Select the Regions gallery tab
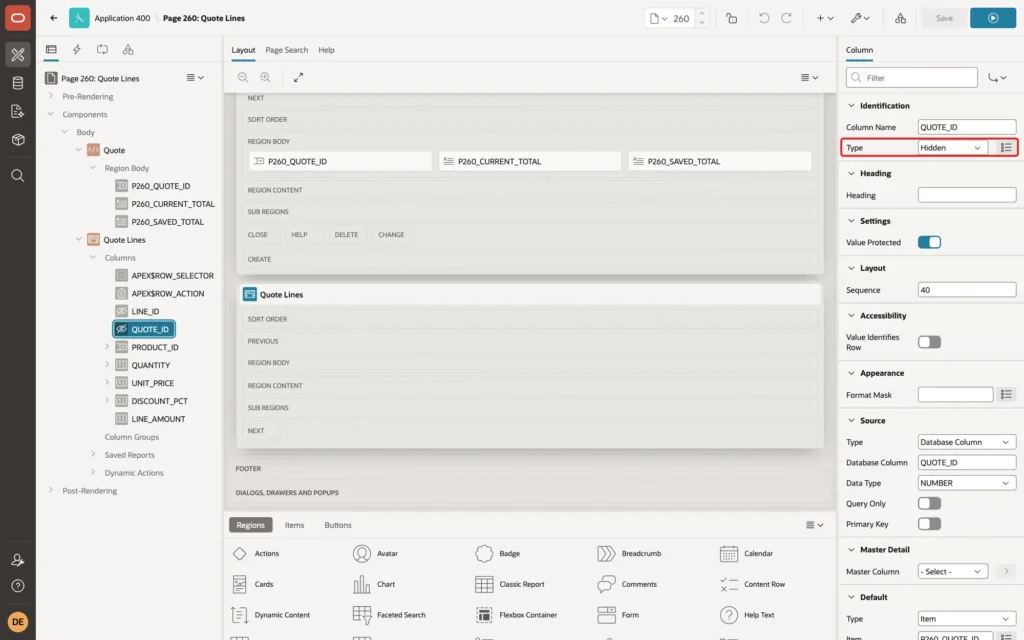The image size is (1024, 640). click(x=250, y=525)
